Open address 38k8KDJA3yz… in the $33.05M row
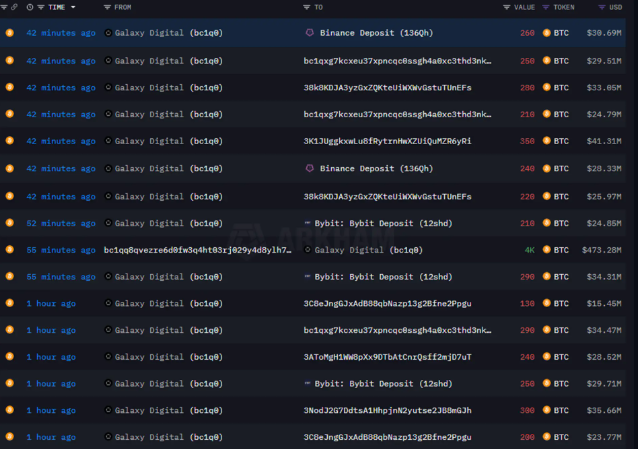Viewport: 638px width, 449px height. point(387,88)
